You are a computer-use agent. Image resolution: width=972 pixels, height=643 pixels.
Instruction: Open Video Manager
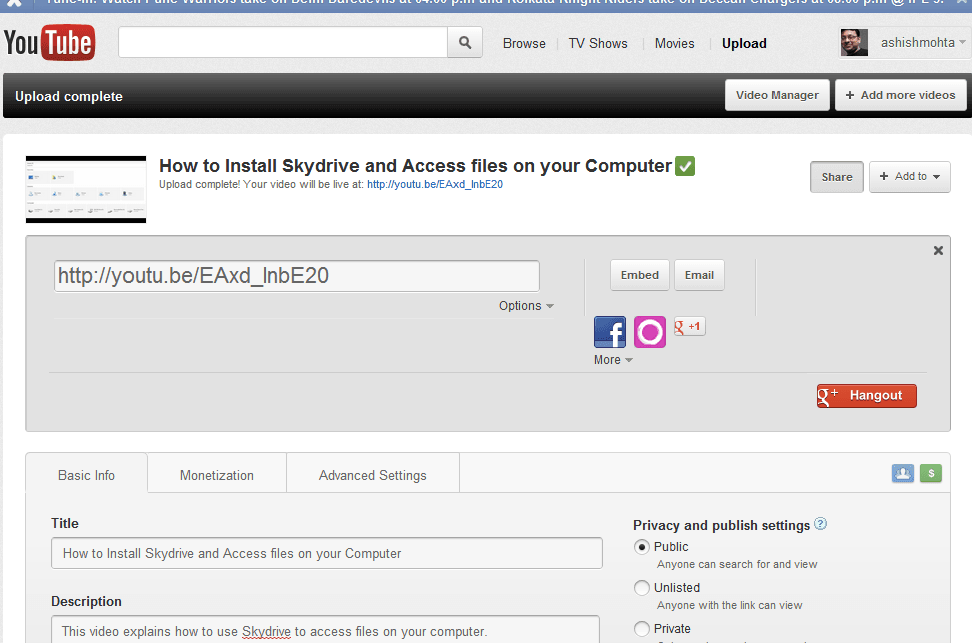pos(777,95)
